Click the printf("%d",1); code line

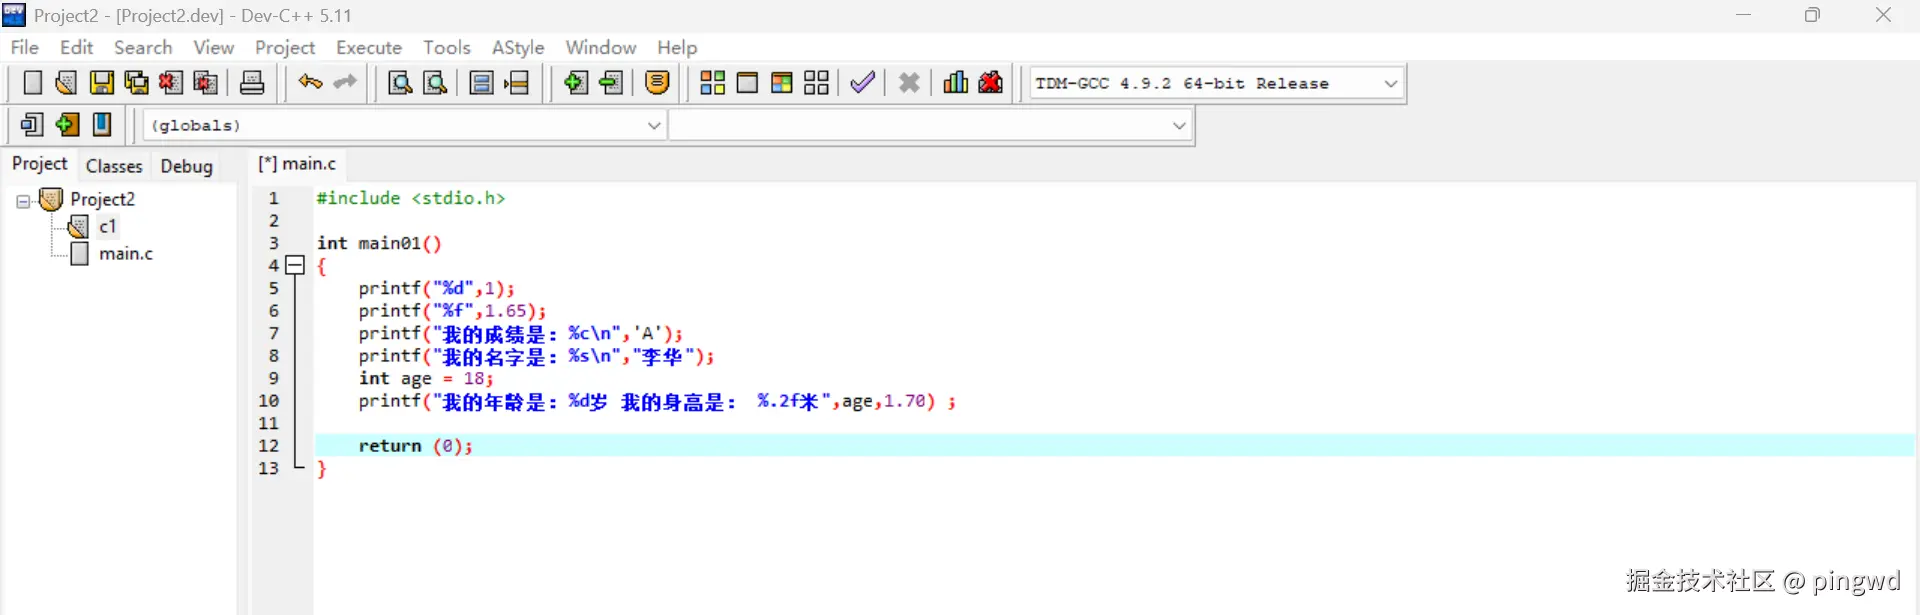[437, 288]
